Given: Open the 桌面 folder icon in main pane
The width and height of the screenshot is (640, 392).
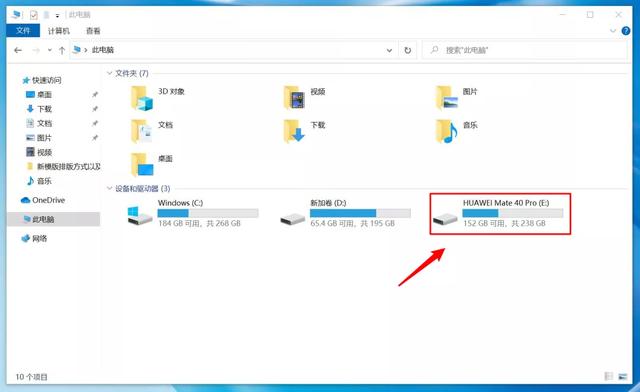Looking at the screenshot, I should point(142,165).
